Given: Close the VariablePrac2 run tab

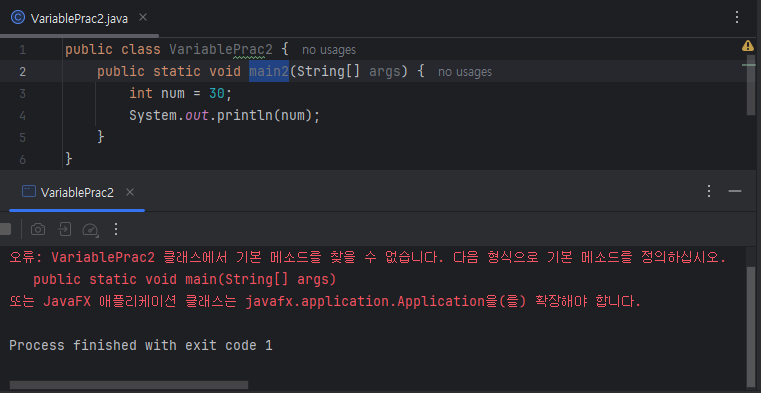Looking at the screenshot, I should tap(130, 192).
